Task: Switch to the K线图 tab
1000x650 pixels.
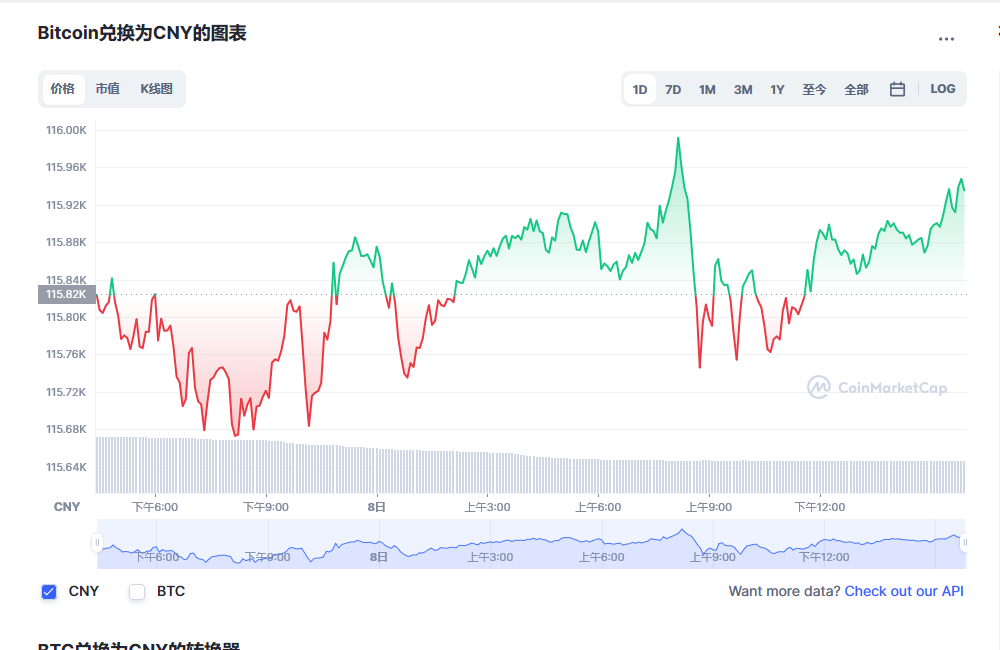Action: click(x=157, y=89)
